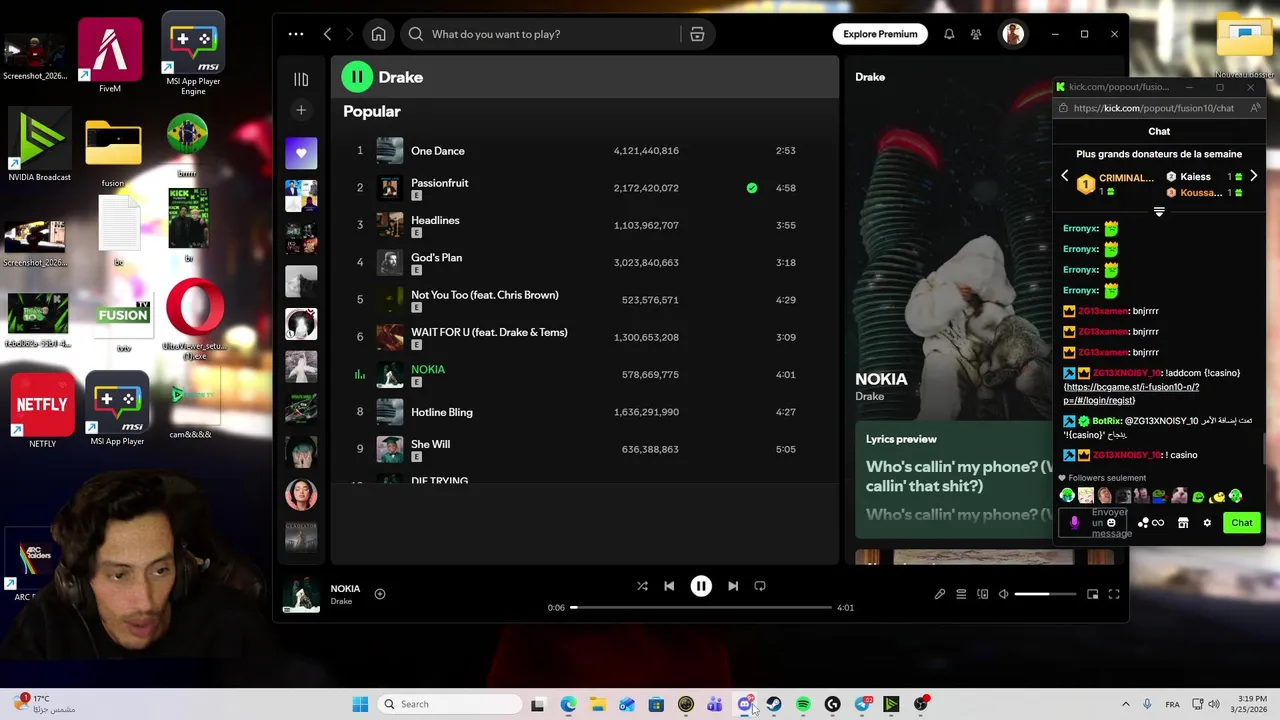Pause playback with center white button
Image resolution: width=1280 pixels, height=720 pixels.
pos(701,586)
